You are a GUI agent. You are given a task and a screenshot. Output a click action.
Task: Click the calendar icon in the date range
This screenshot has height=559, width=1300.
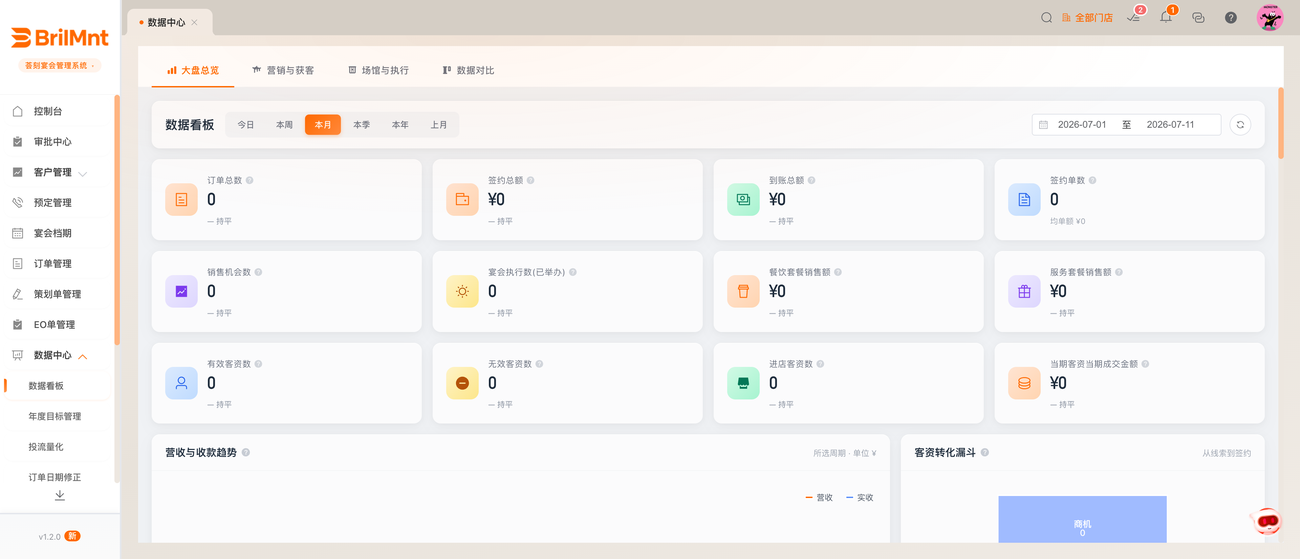[1043, 125]
